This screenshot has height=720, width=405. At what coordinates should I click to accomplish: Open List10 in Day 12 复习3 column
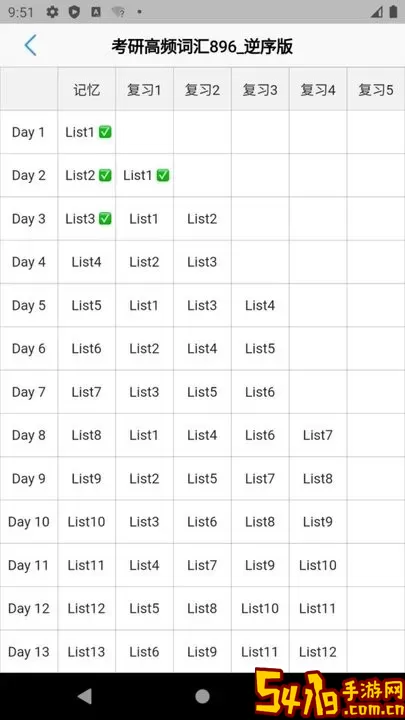(x=260, y=608)
